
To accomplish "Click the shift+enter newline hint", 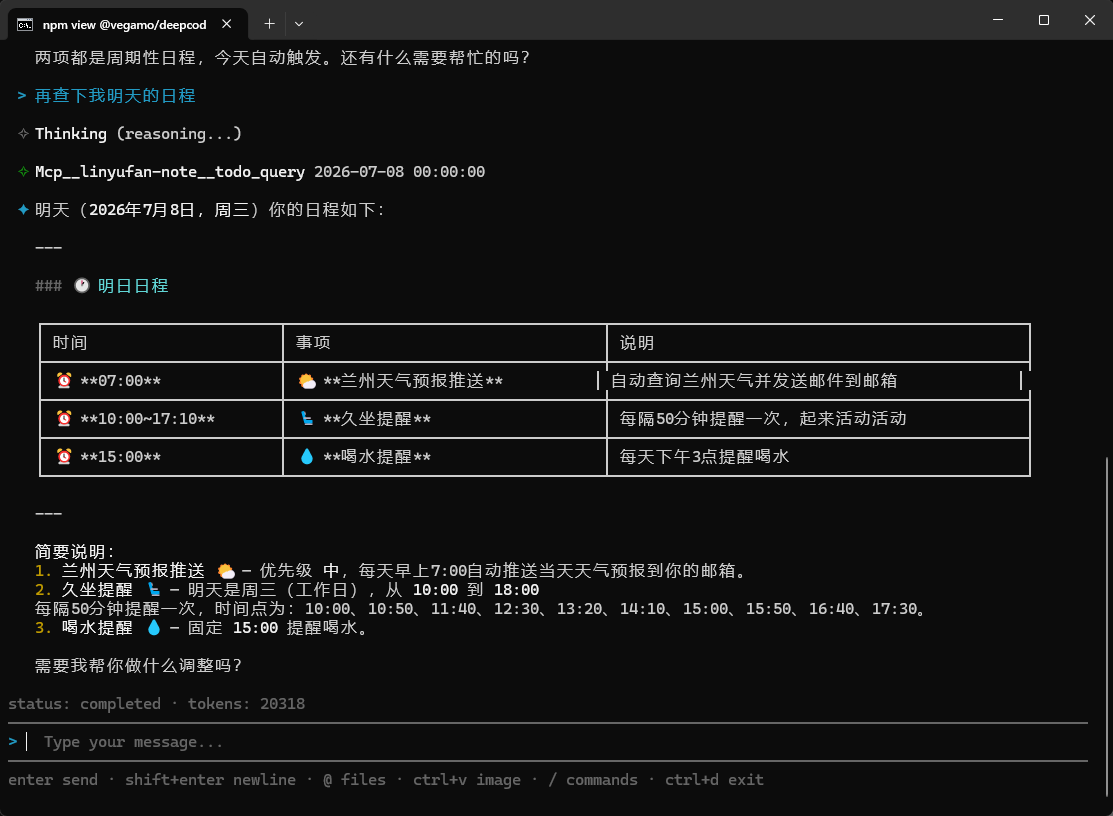I will tap(210, 780).
